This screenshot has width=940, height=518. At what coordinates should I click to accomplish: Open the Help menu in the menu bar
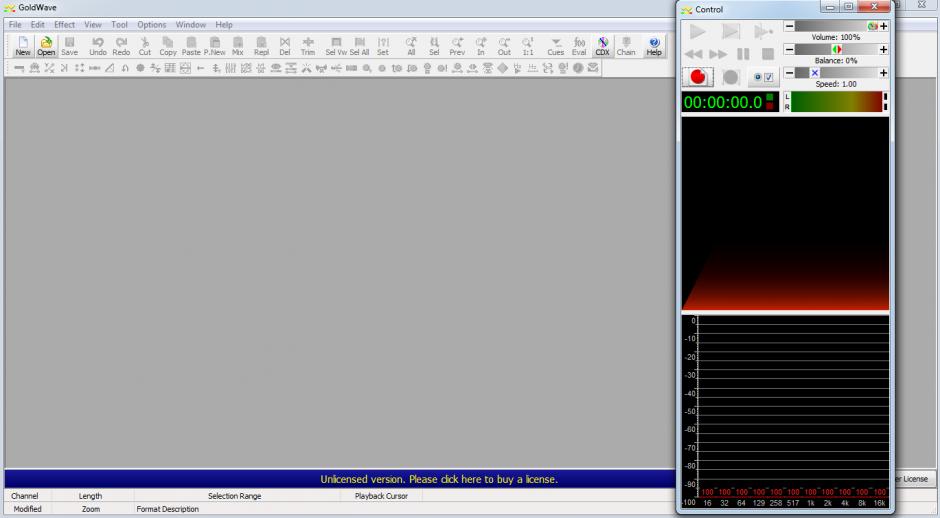tap(224, 25)
